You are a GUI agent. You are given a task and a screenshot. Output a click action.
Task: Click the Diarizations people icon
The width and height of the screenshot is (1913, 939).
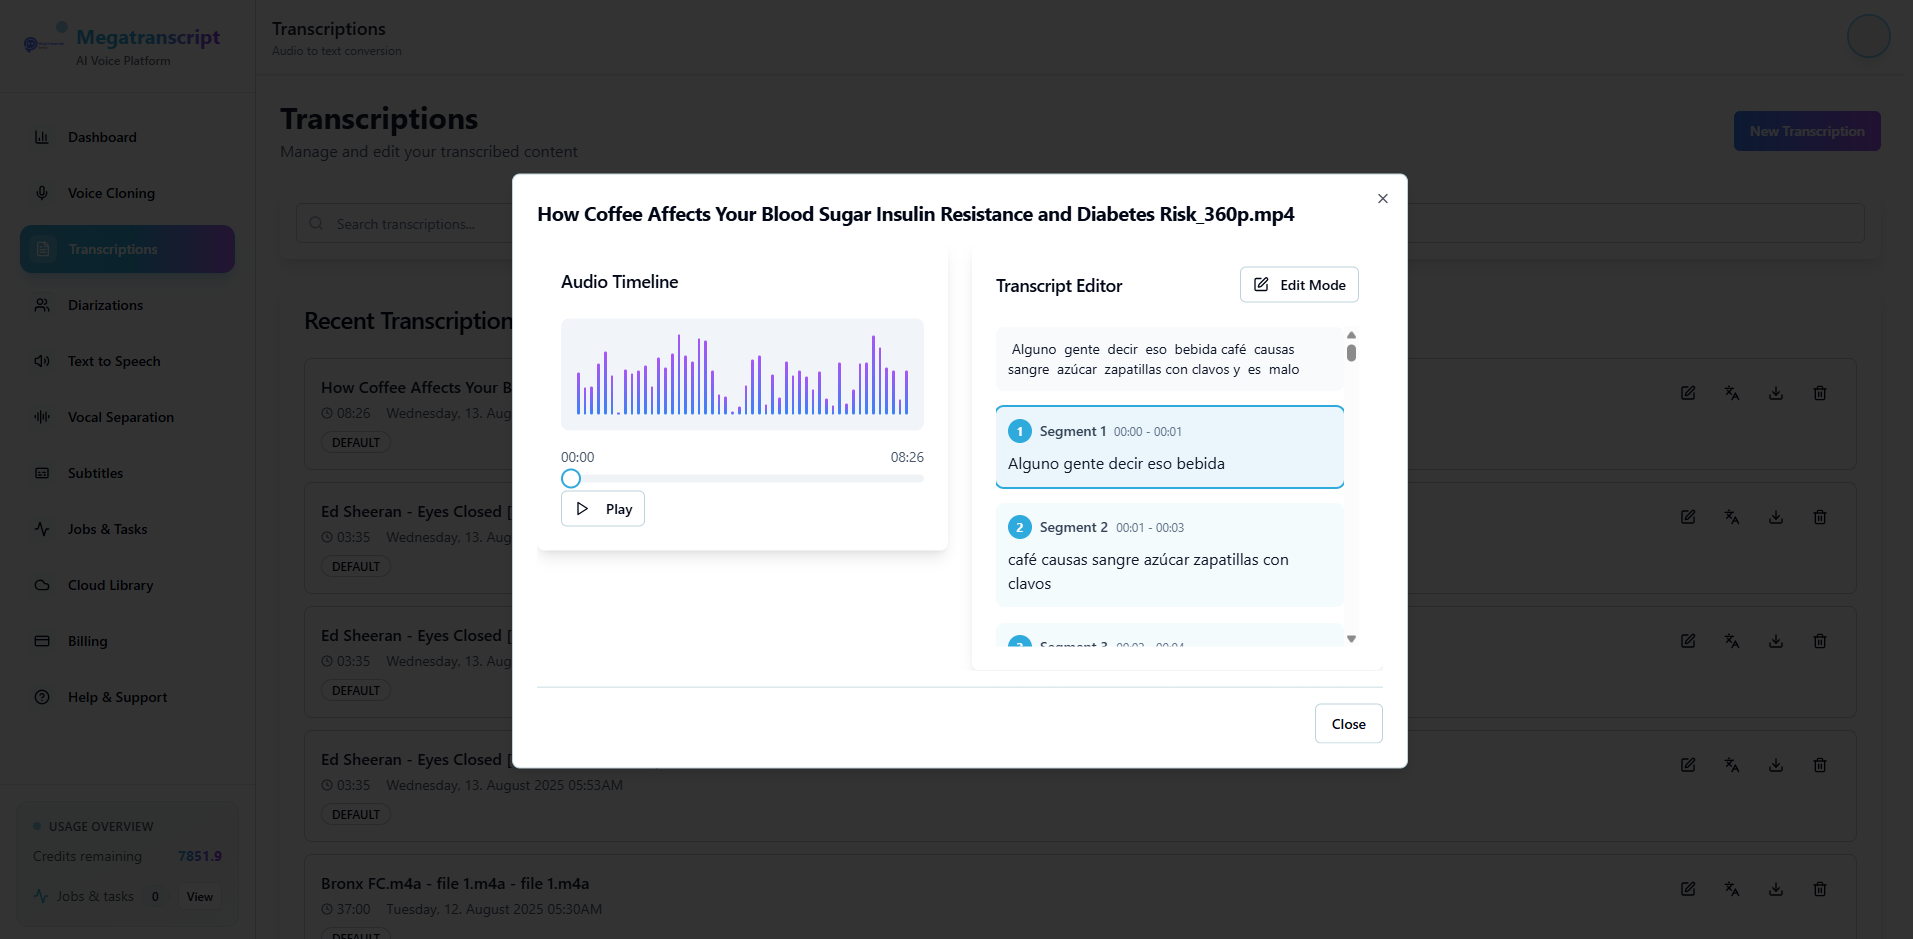coord(42,305)
